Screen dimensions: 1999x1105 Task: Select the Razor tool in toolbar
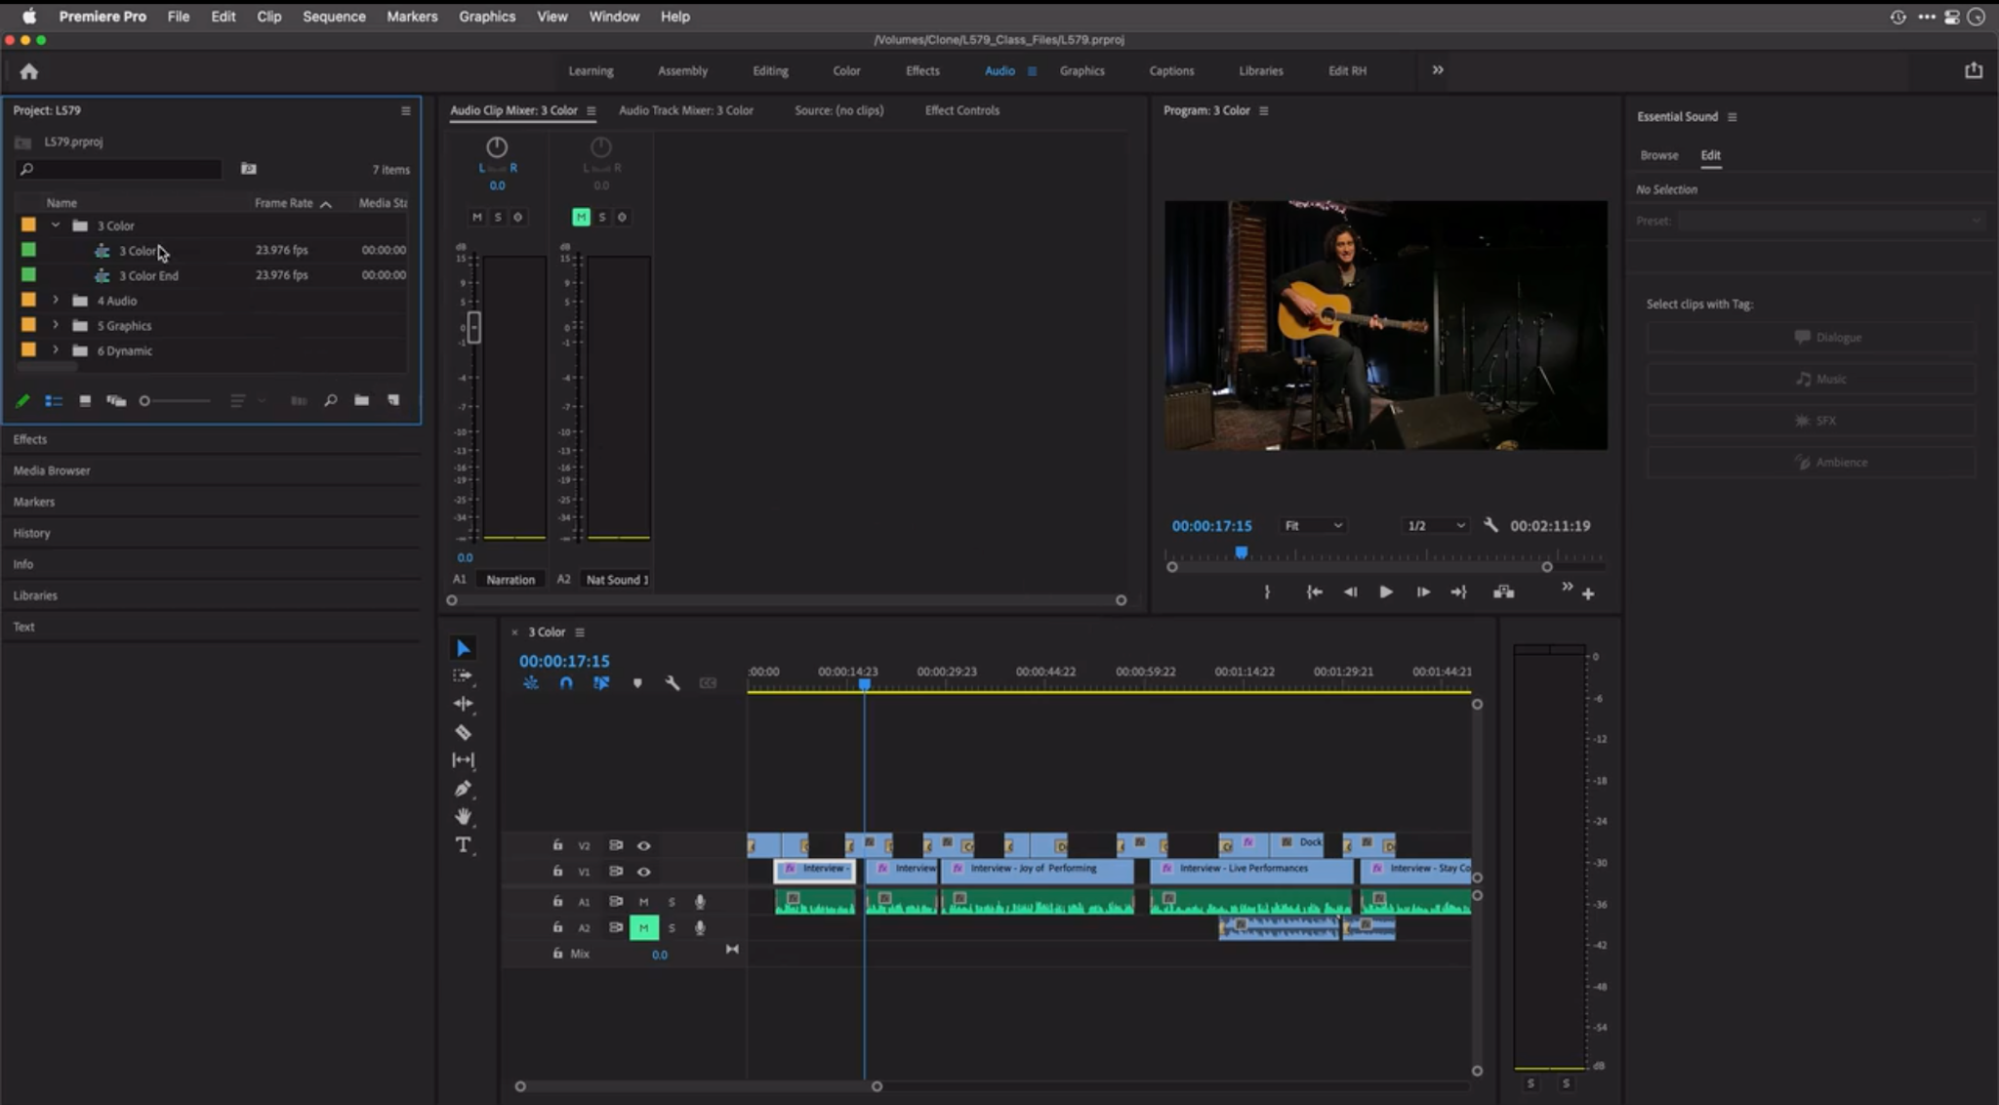click(x=464, y=731)
